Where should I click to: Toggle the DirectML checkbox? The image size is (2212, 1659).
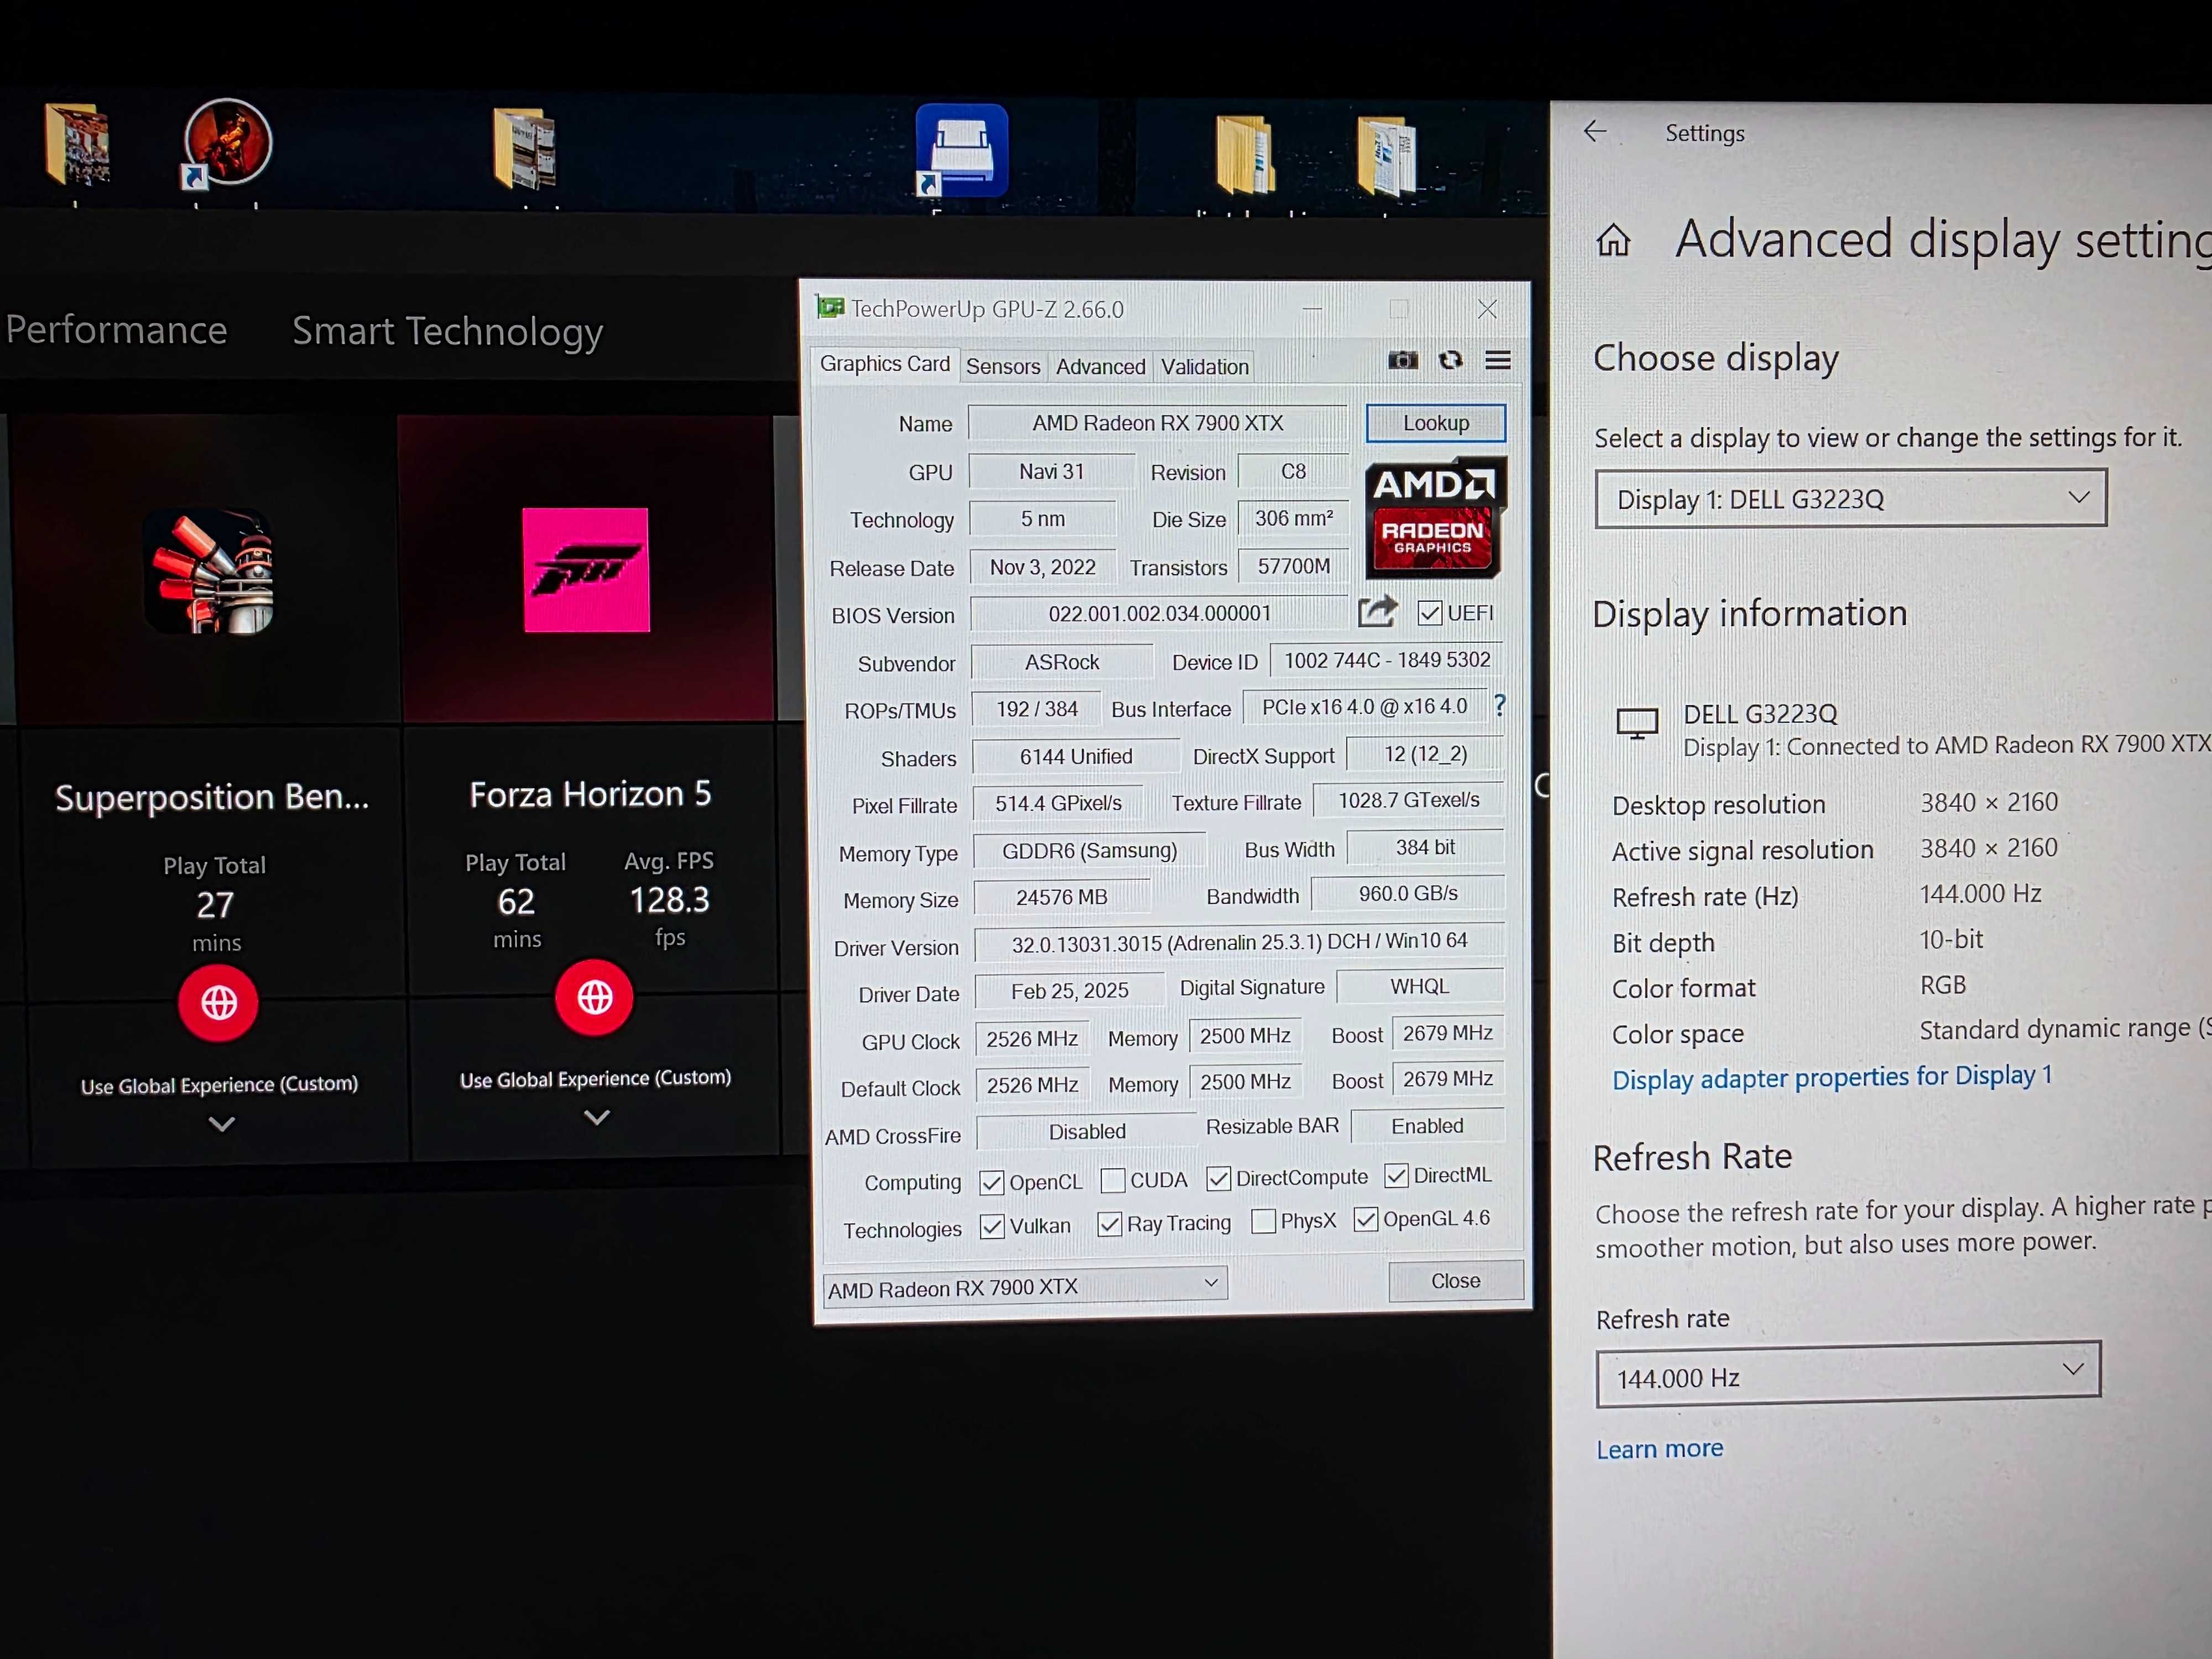1396,1175
